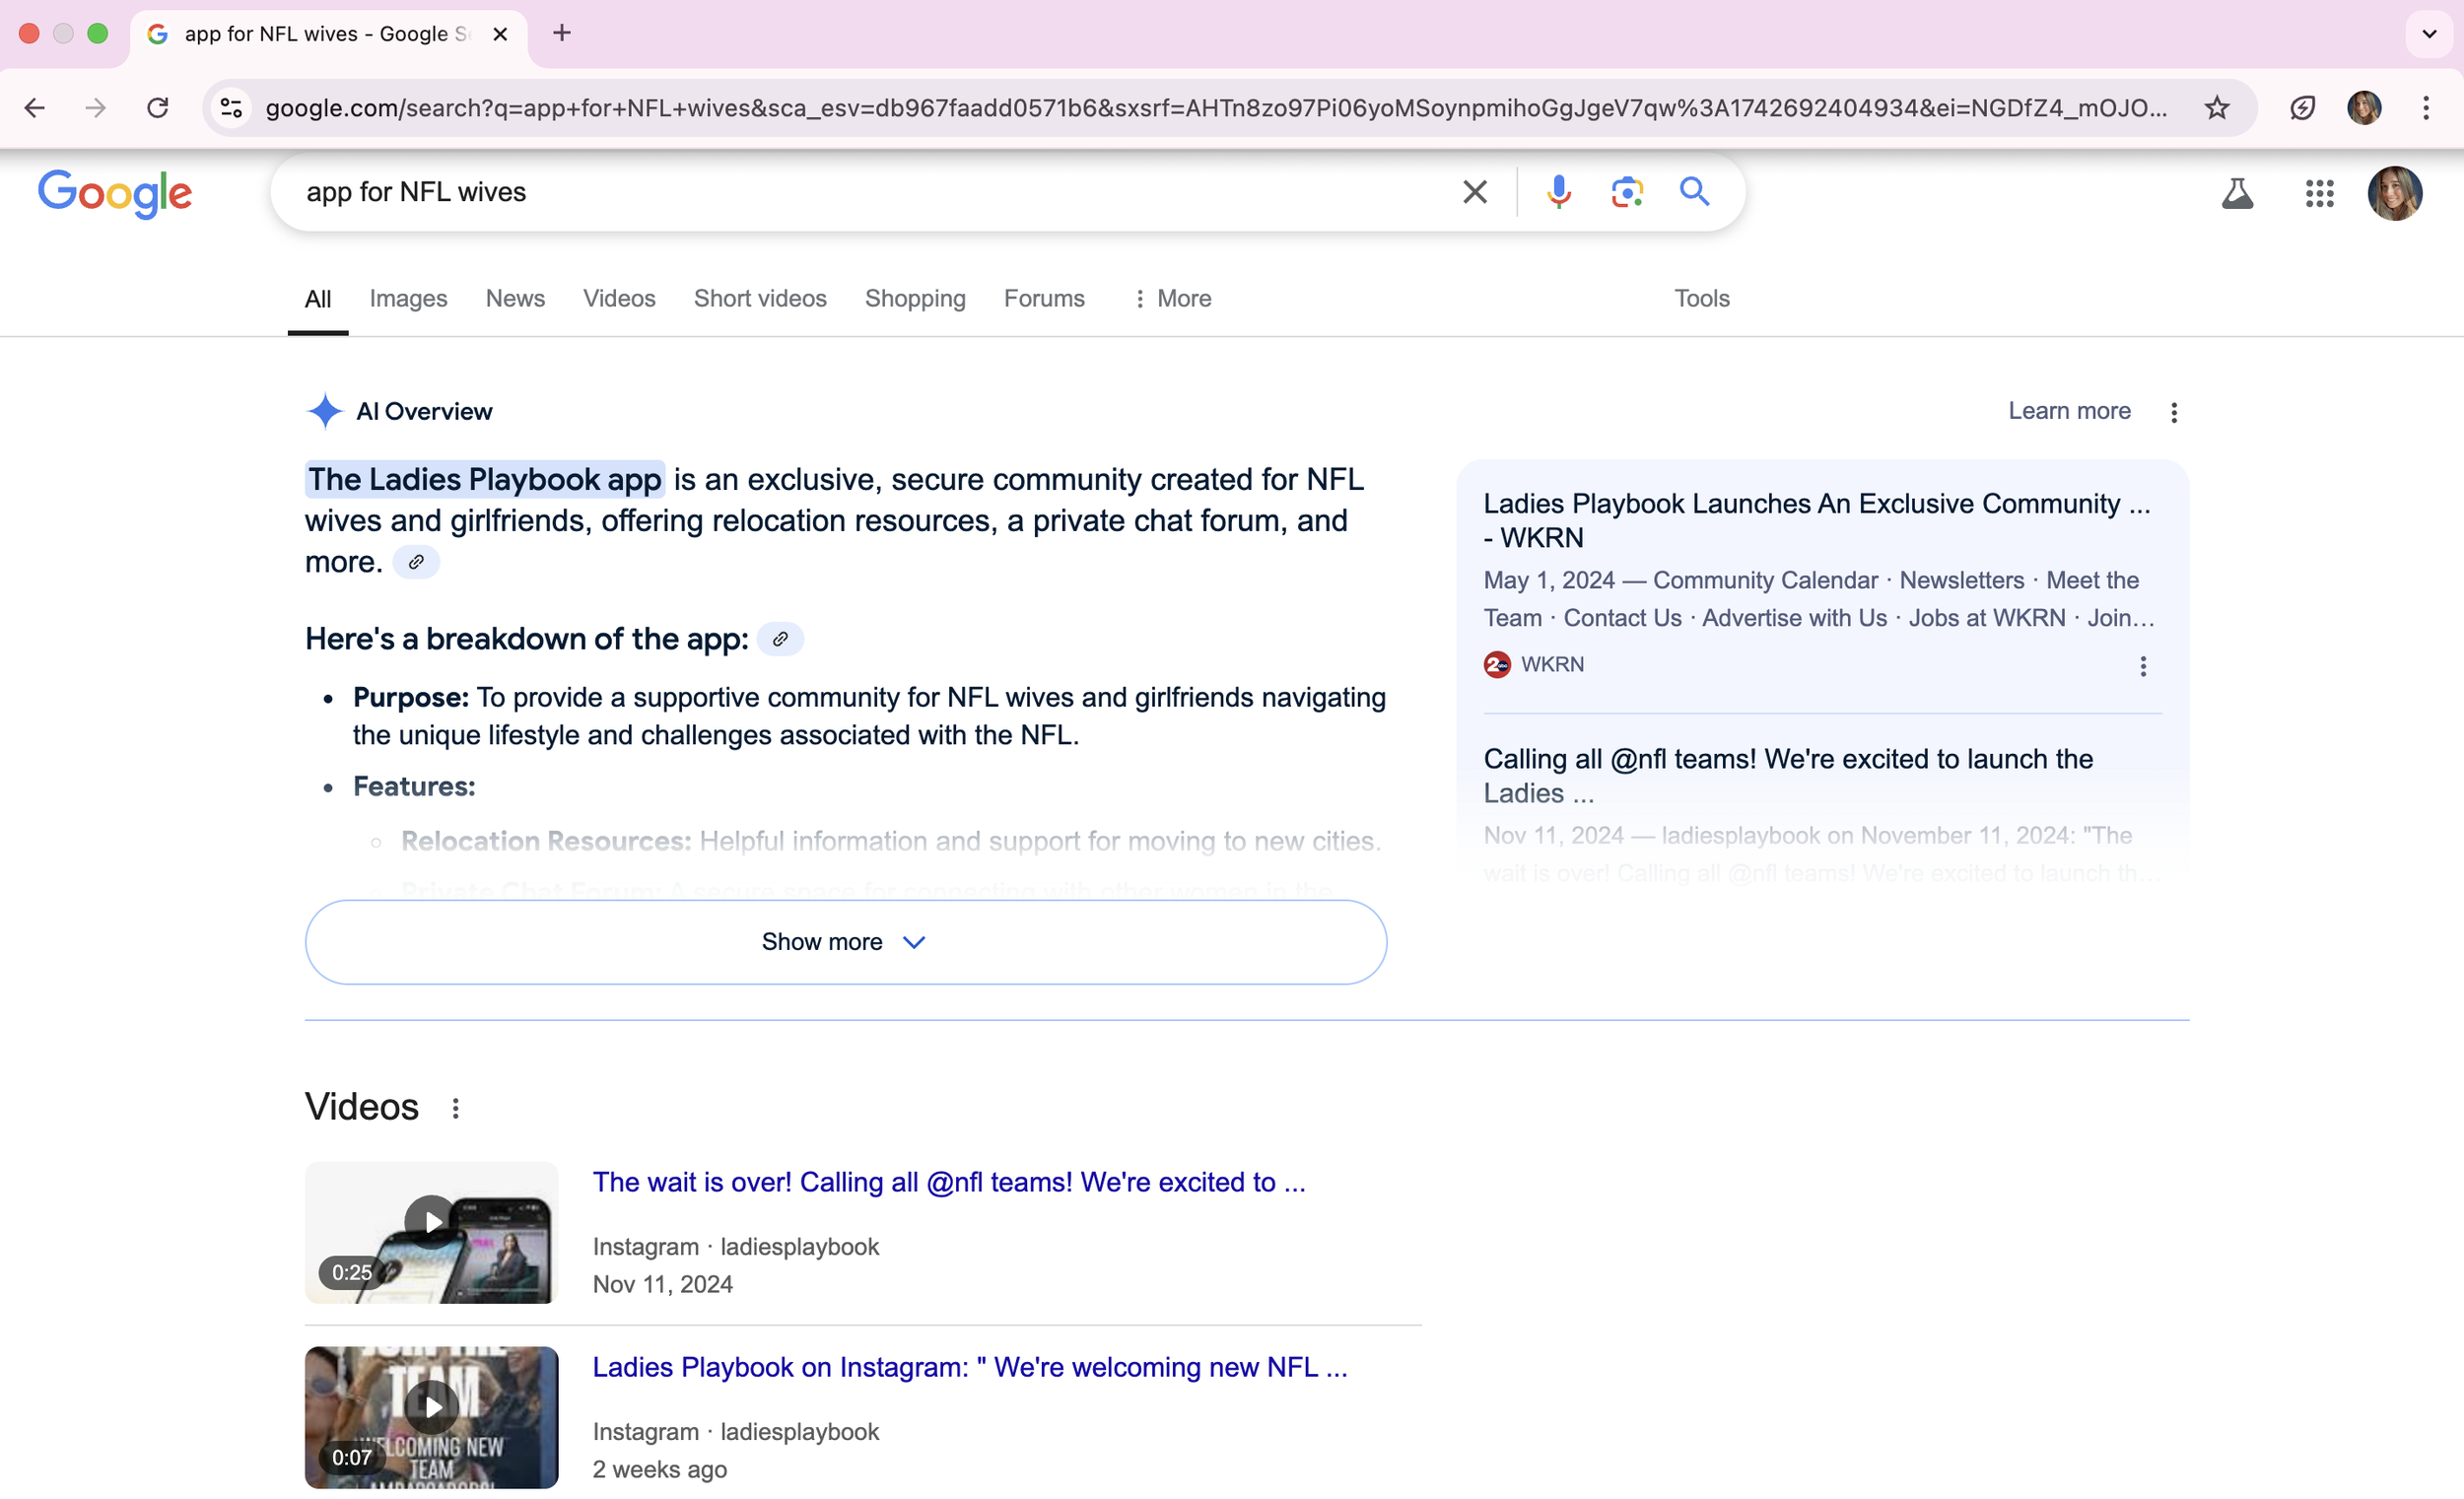Open Google Lens image search
The height and width of the screenshot is (1499, 2464).
click(x=1627, y=191)
